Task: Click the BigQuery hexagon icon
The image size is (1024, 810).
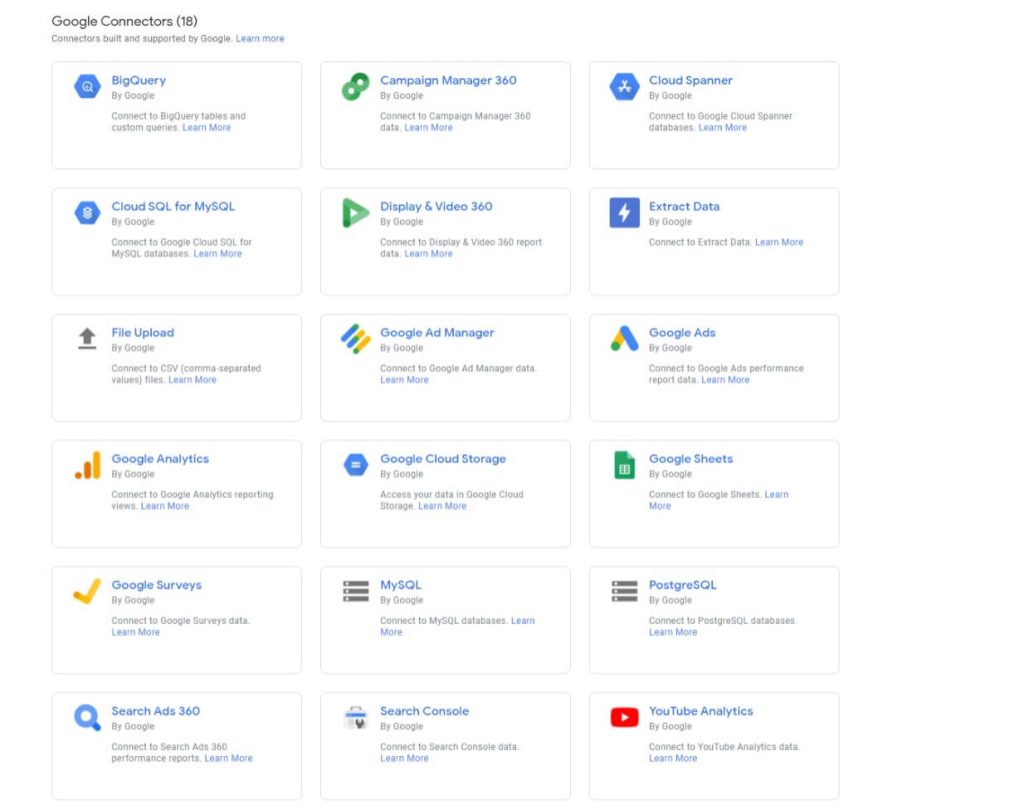Action: pyautogui.click(x=87, y=86)
